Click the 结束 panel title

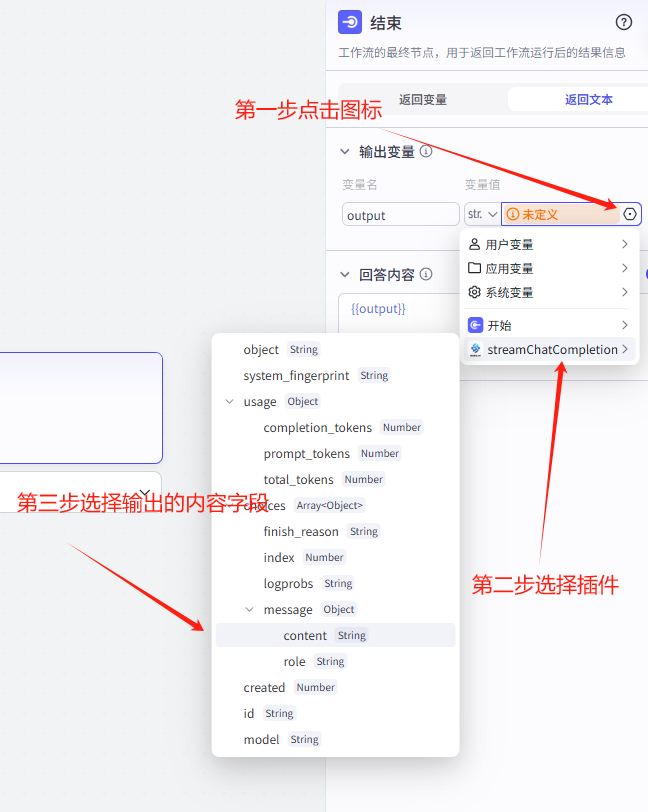pos(385,23)
